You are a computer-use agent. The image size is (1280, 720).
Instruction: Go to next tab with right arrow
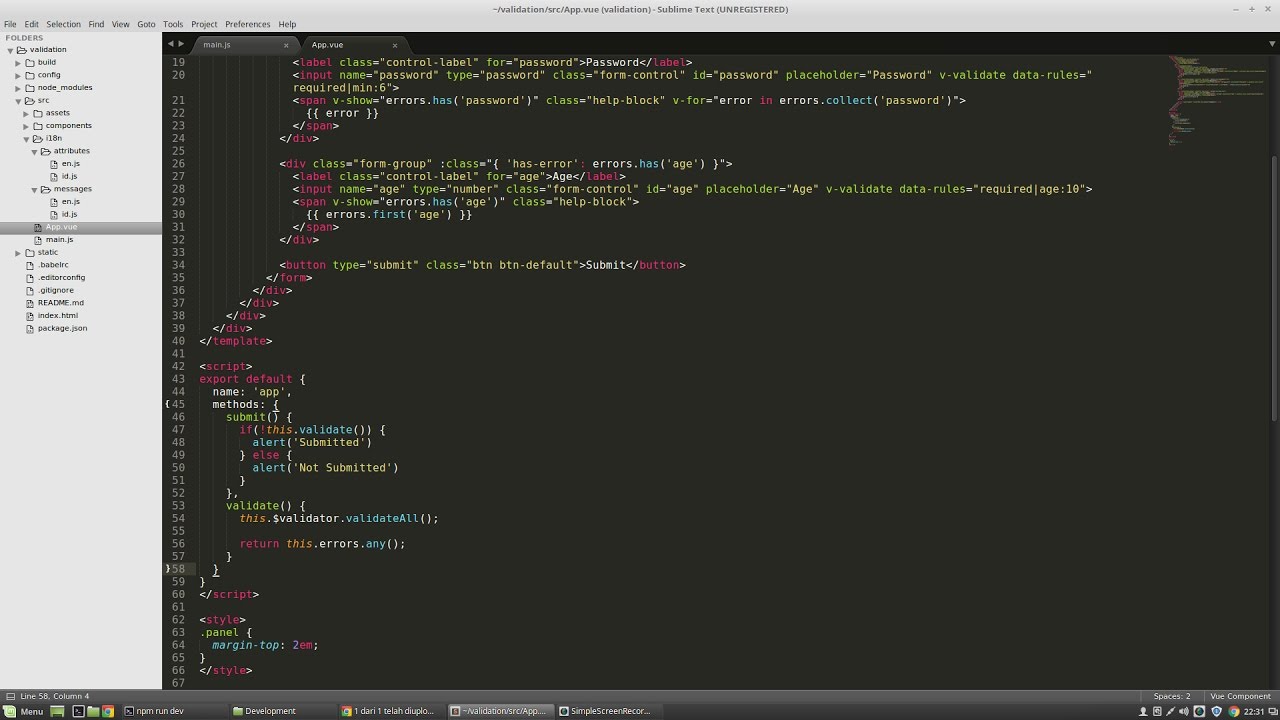[x=182, y=44]
